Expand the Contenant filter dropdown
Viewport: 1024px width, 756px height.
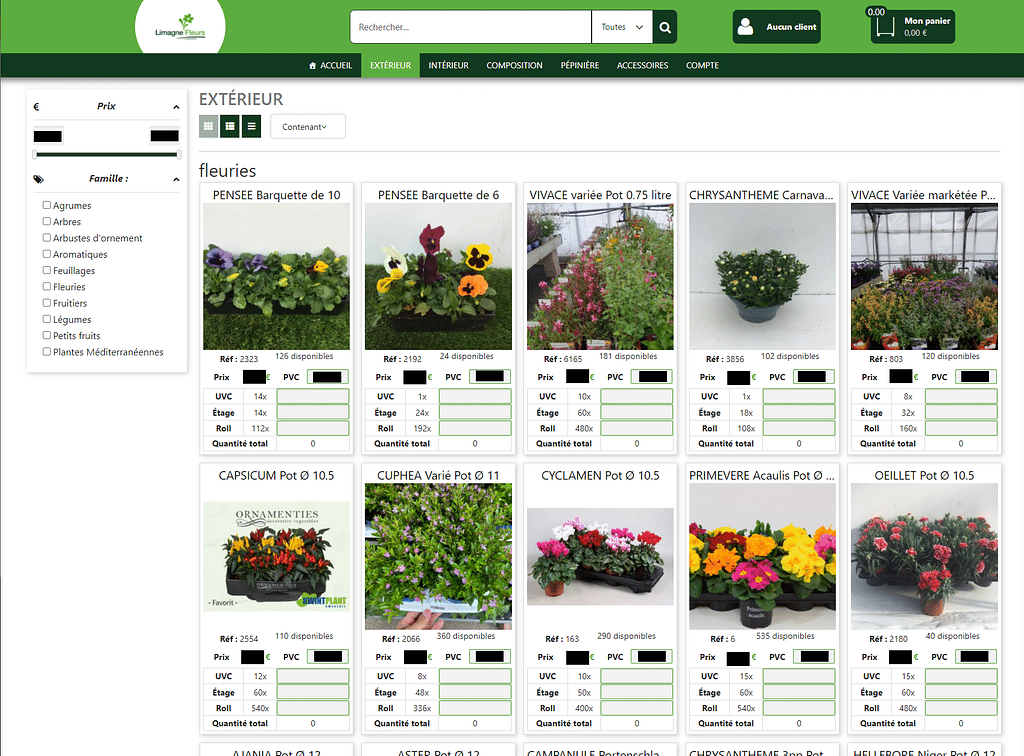(307, 127)
